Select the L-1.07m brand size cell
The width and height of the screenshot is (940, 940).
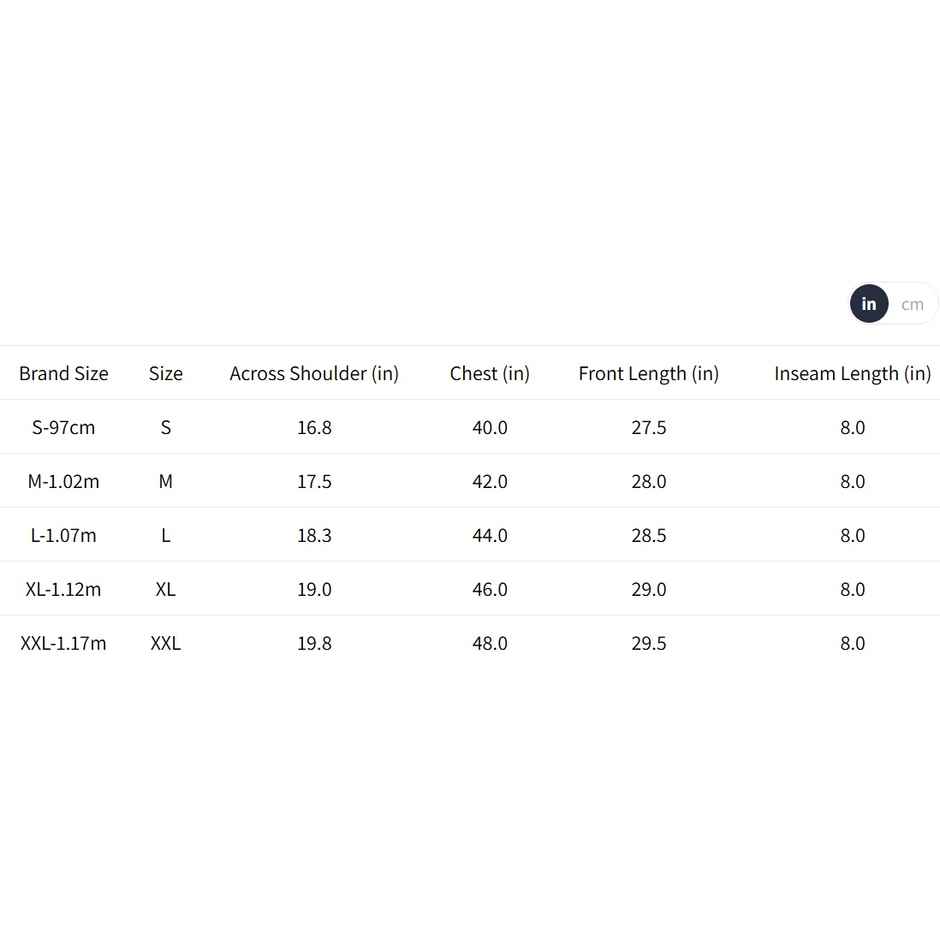(x=64, y=536)
